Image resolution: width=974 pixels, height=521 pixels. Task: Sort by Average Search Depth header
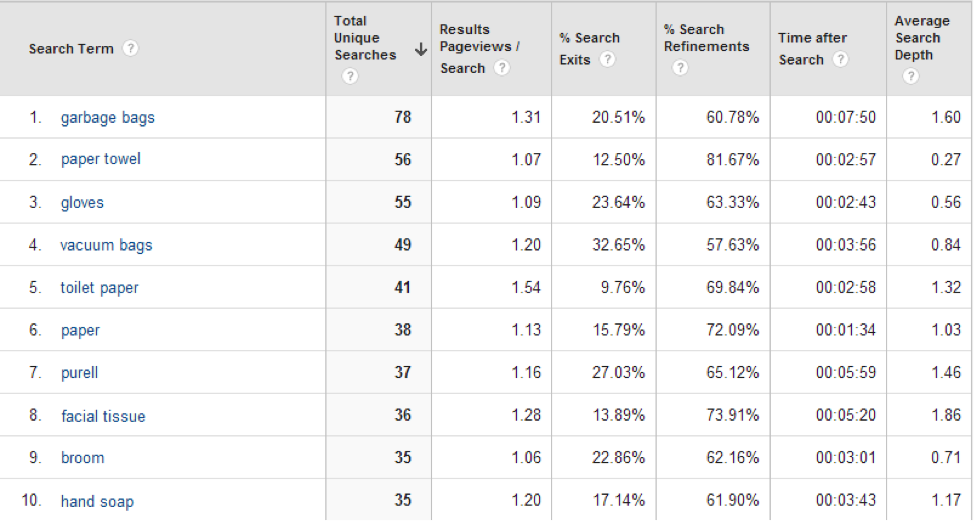[922, 38]
